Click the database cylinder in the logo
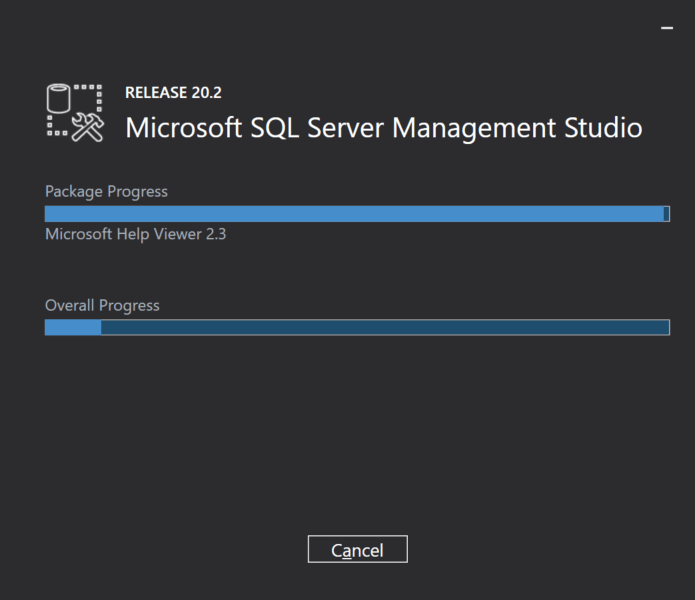The height and width of the screenshot is (600, 695). pyautogui.click(x=60, y=100)
